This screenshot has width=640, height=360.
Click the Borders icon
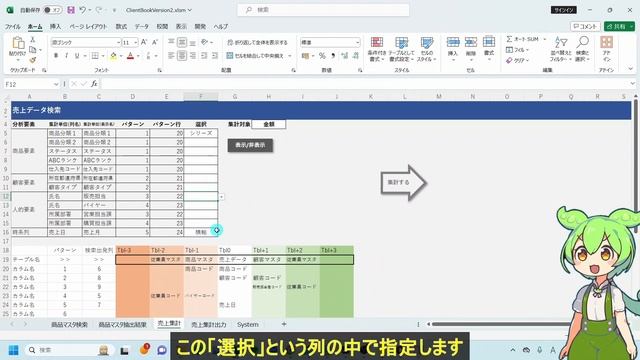(x=95, y=56)
